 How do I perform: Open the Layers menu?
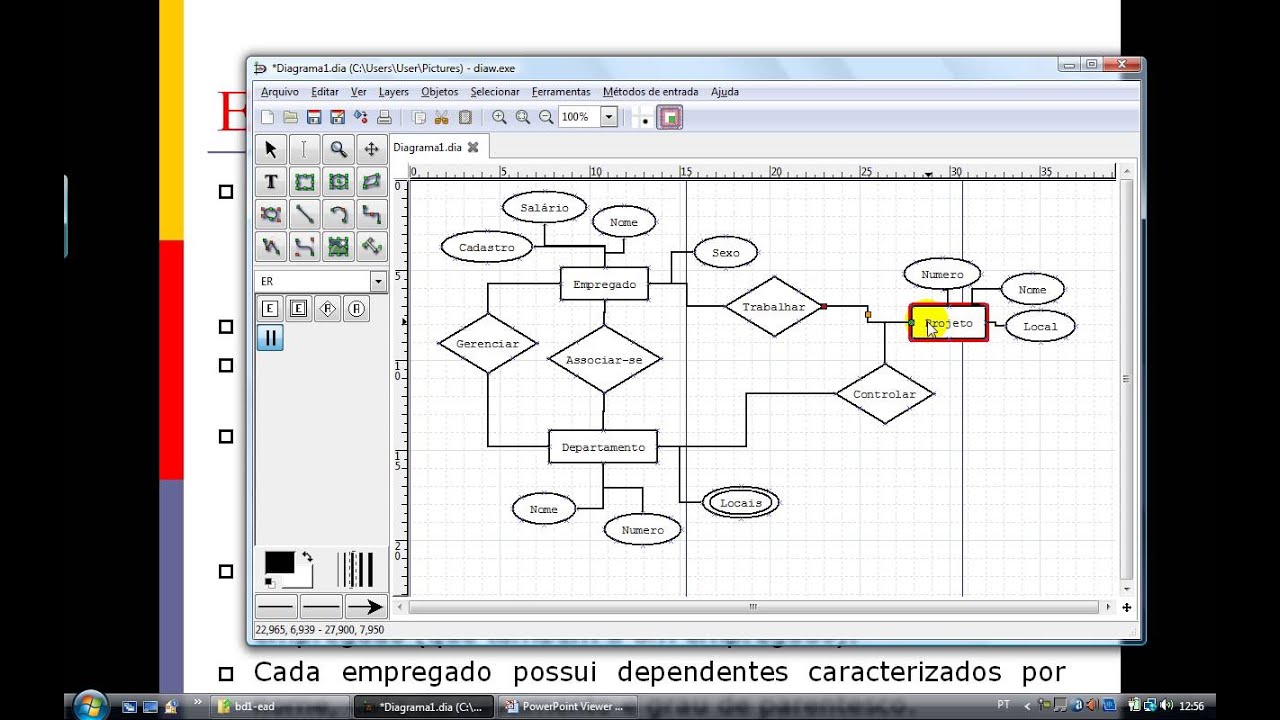pyautogui.click(x=393, y=91)
